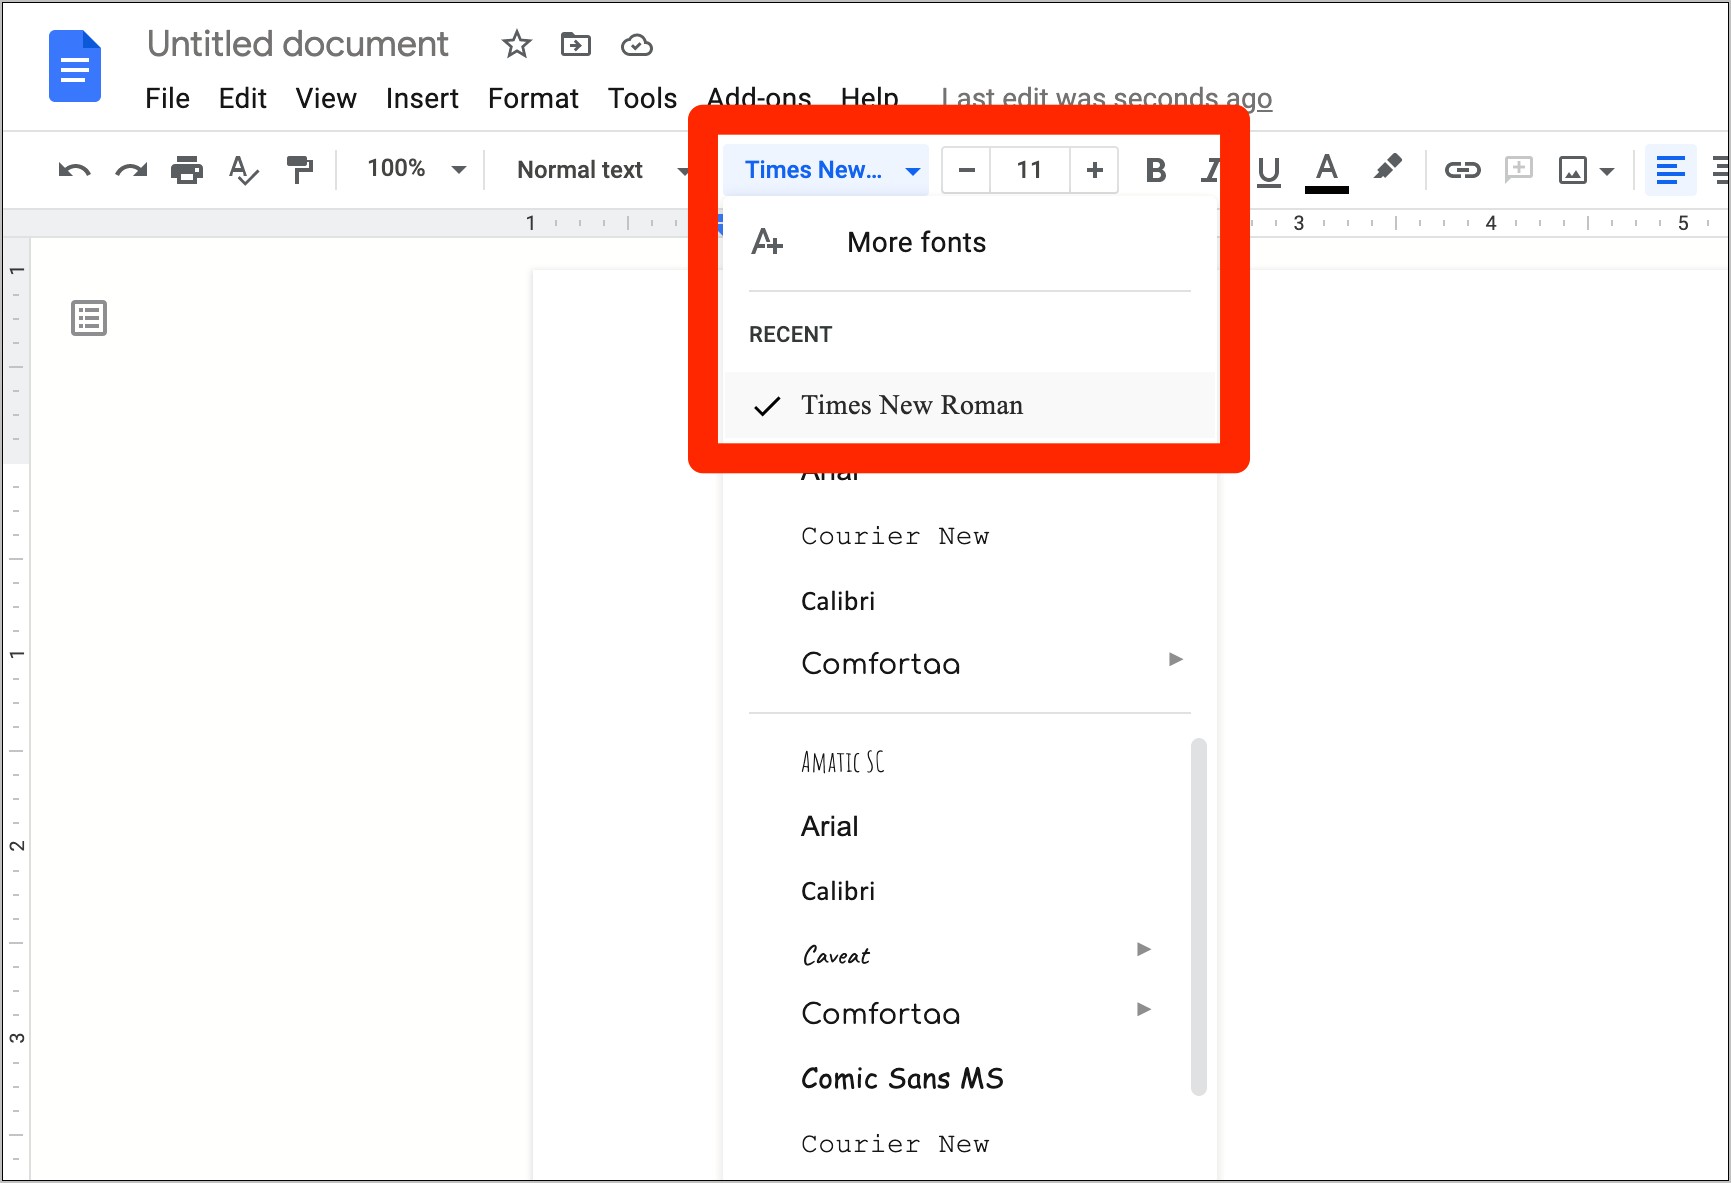The height and width of the screenshot is (1183, 1731).
Task: Choose More fonts option
Action: tap(969, 242)
